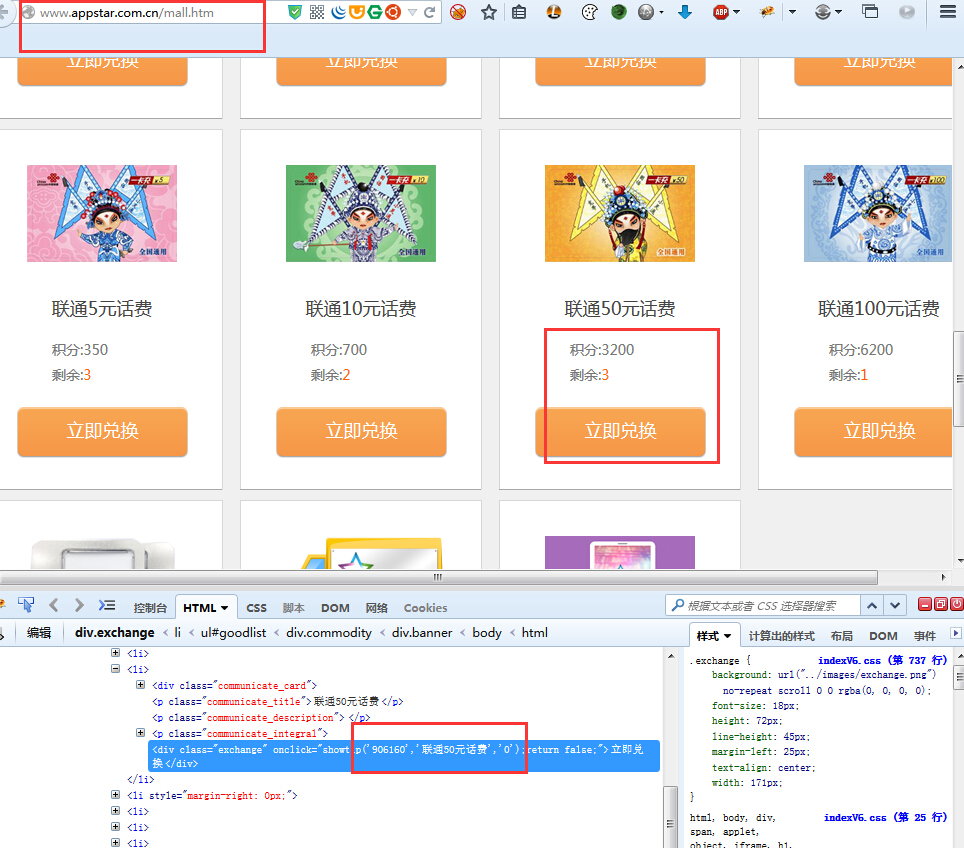Viewport: 964px width, 848px height.
Task: Open dropdown arrow next to Firebug icon
Action: click(x=792, y=12)
